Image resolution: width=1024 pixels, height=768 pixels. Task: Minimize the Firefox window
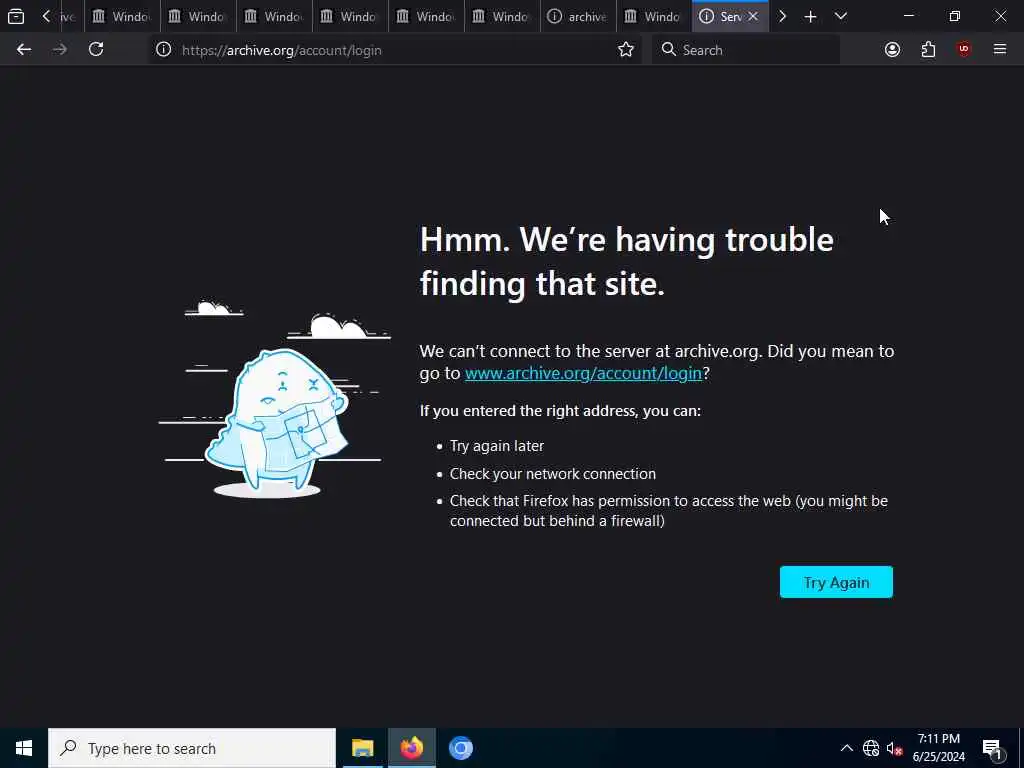click(908, 16)
